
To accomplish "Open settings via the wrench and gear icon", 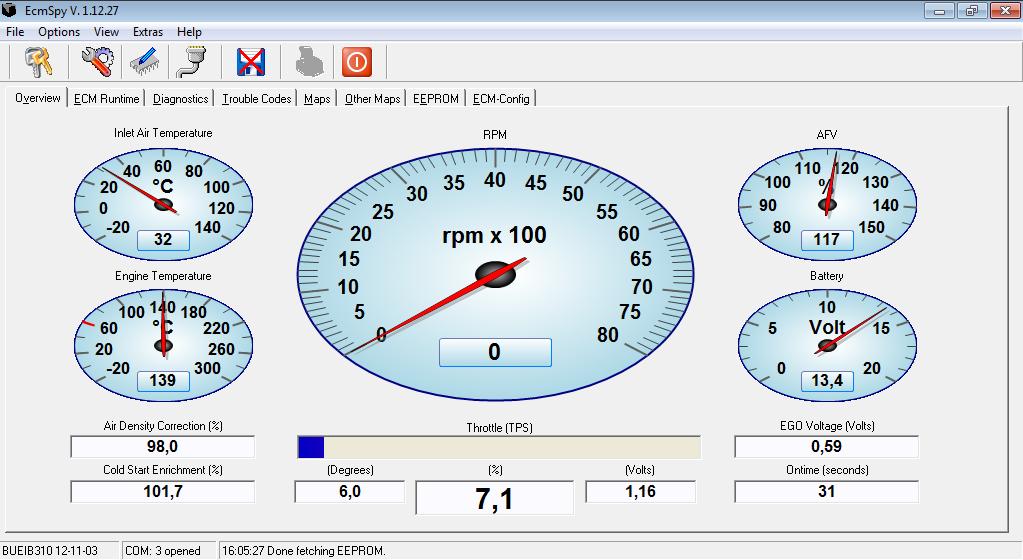I will (x=98, y=63).
